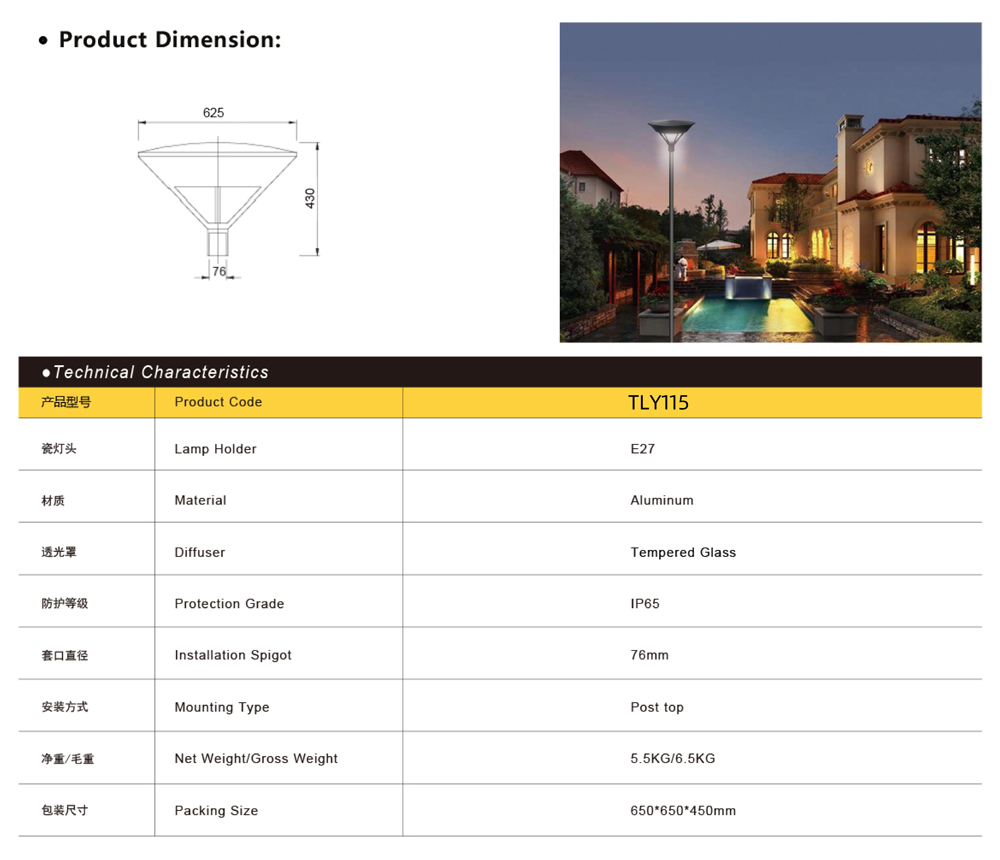Select the 76mm spigot value in table
The image size is (1000, 860).
pyautogui.click(x=649, y=655)
